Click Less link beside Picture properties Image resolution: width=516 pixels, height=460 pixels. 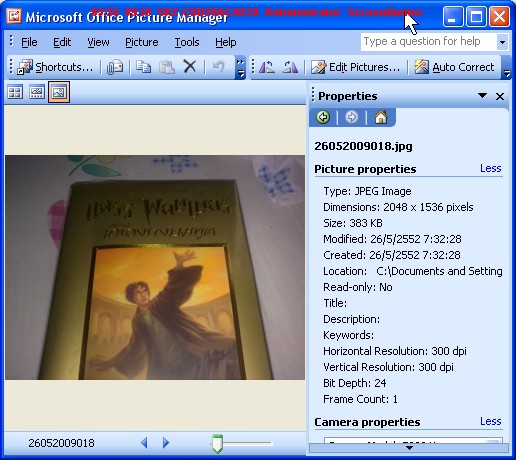coord(490,168)
